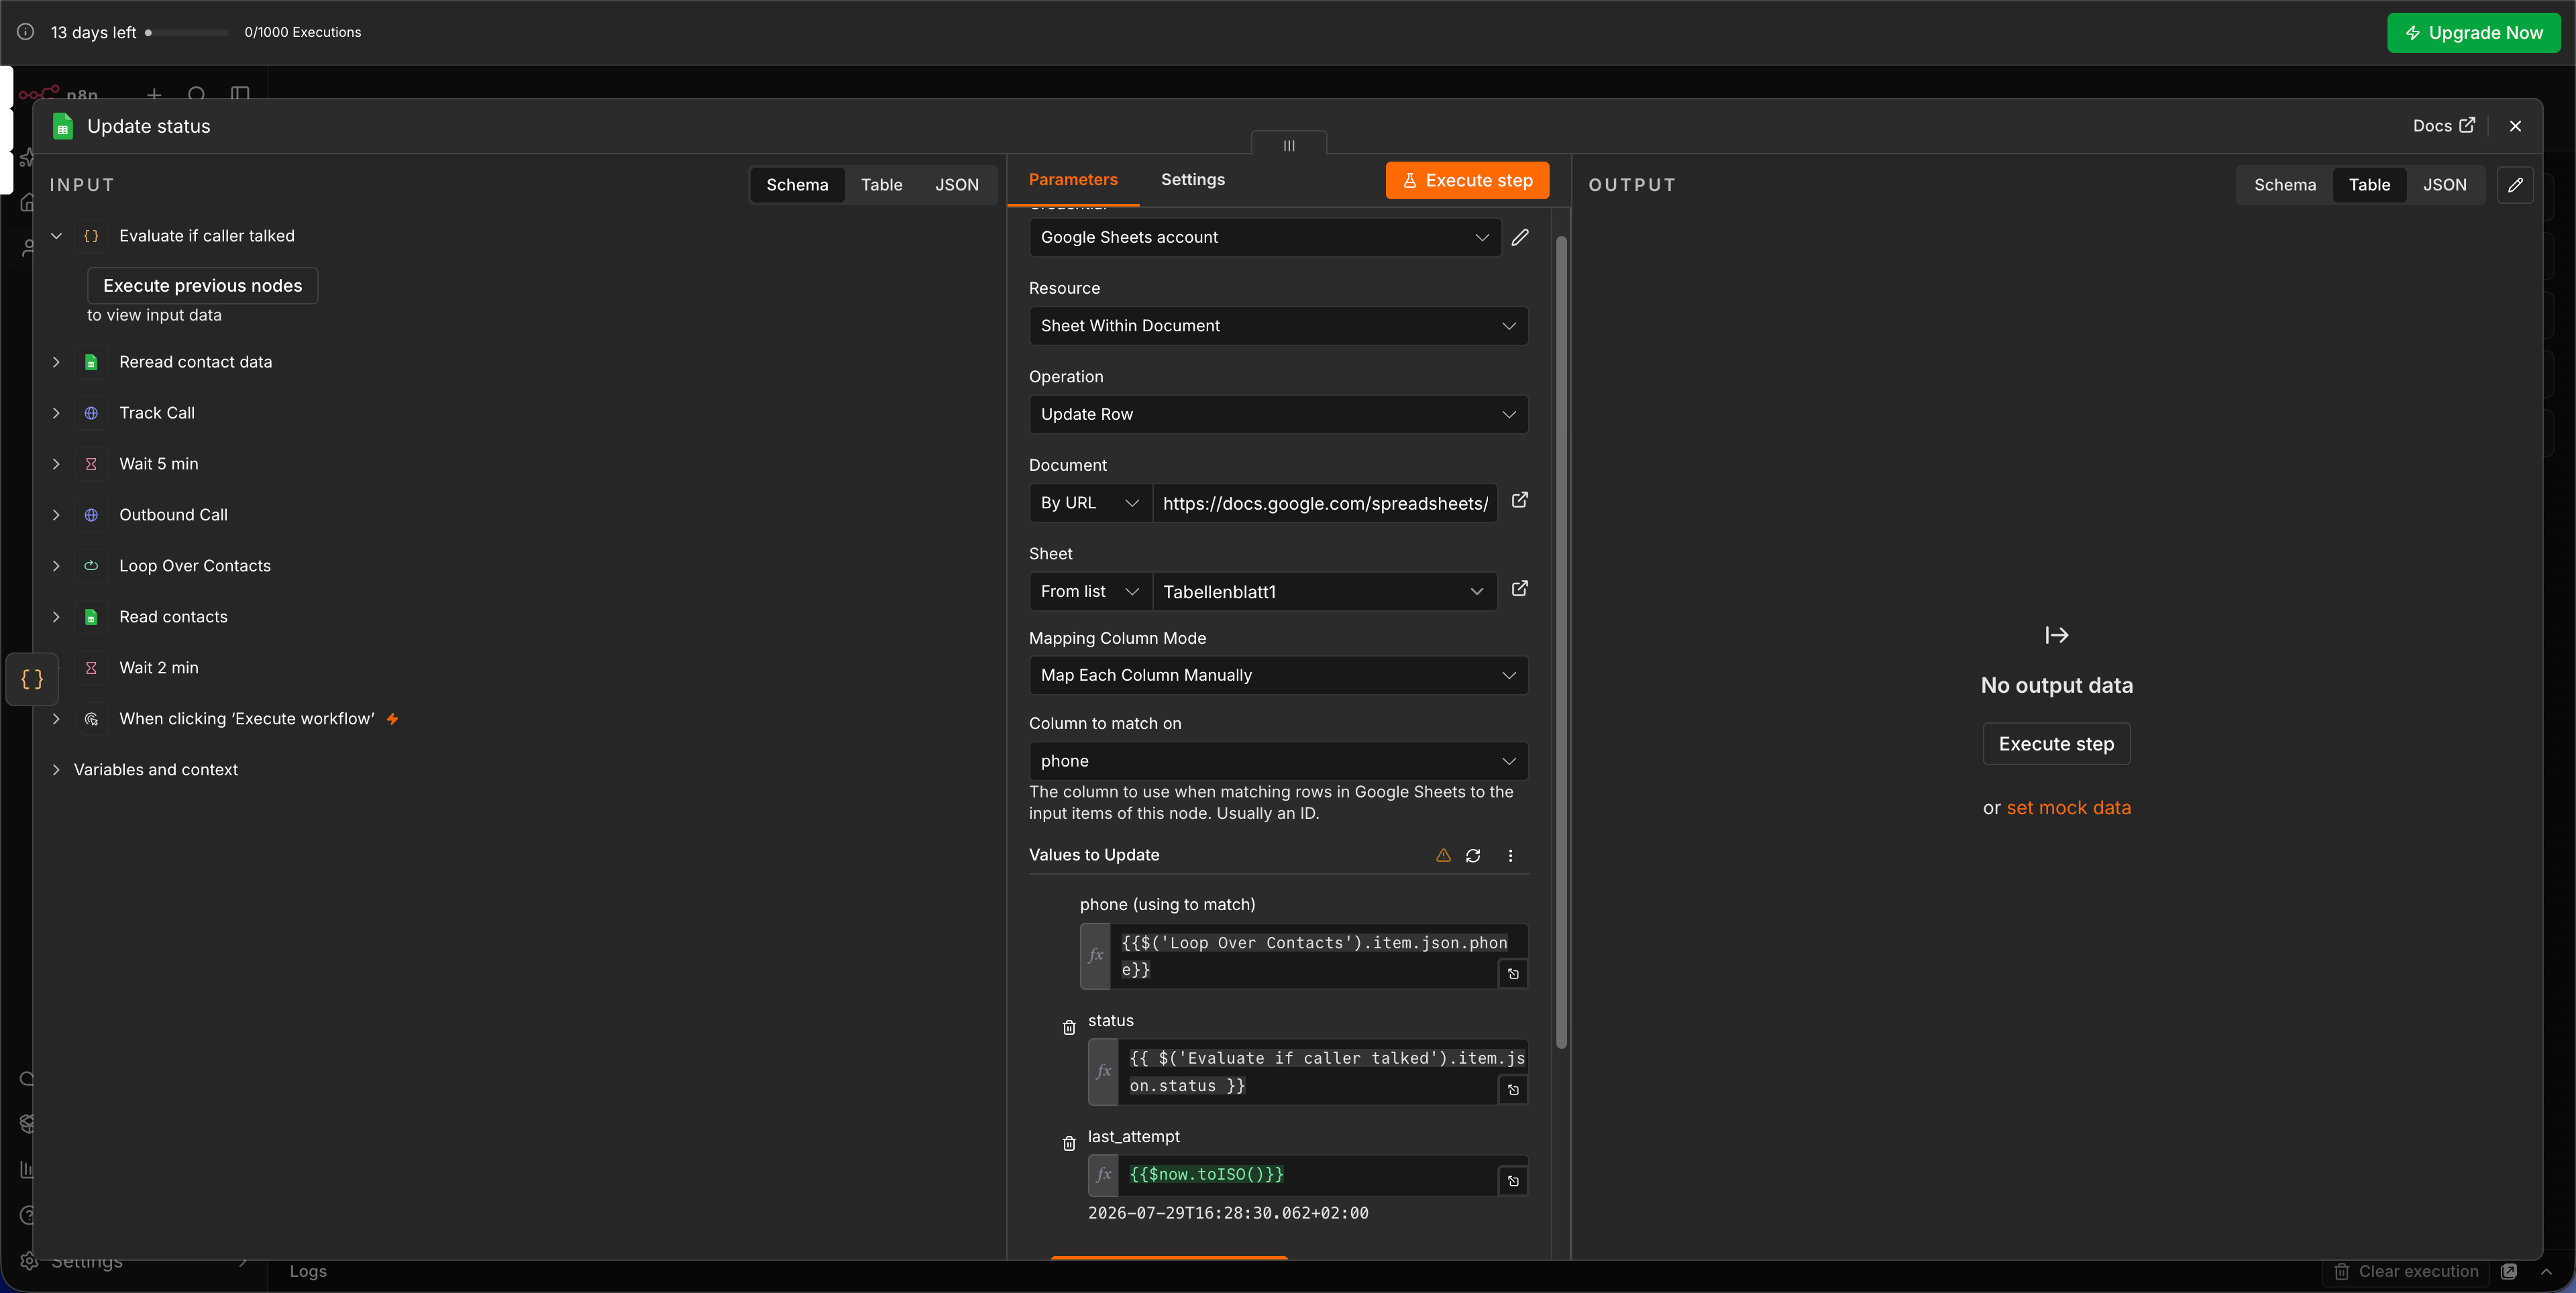This screenshot has width=2576, height=1293.
Task: Click the curly braces node tab on left edge
Action: (32, 680)
